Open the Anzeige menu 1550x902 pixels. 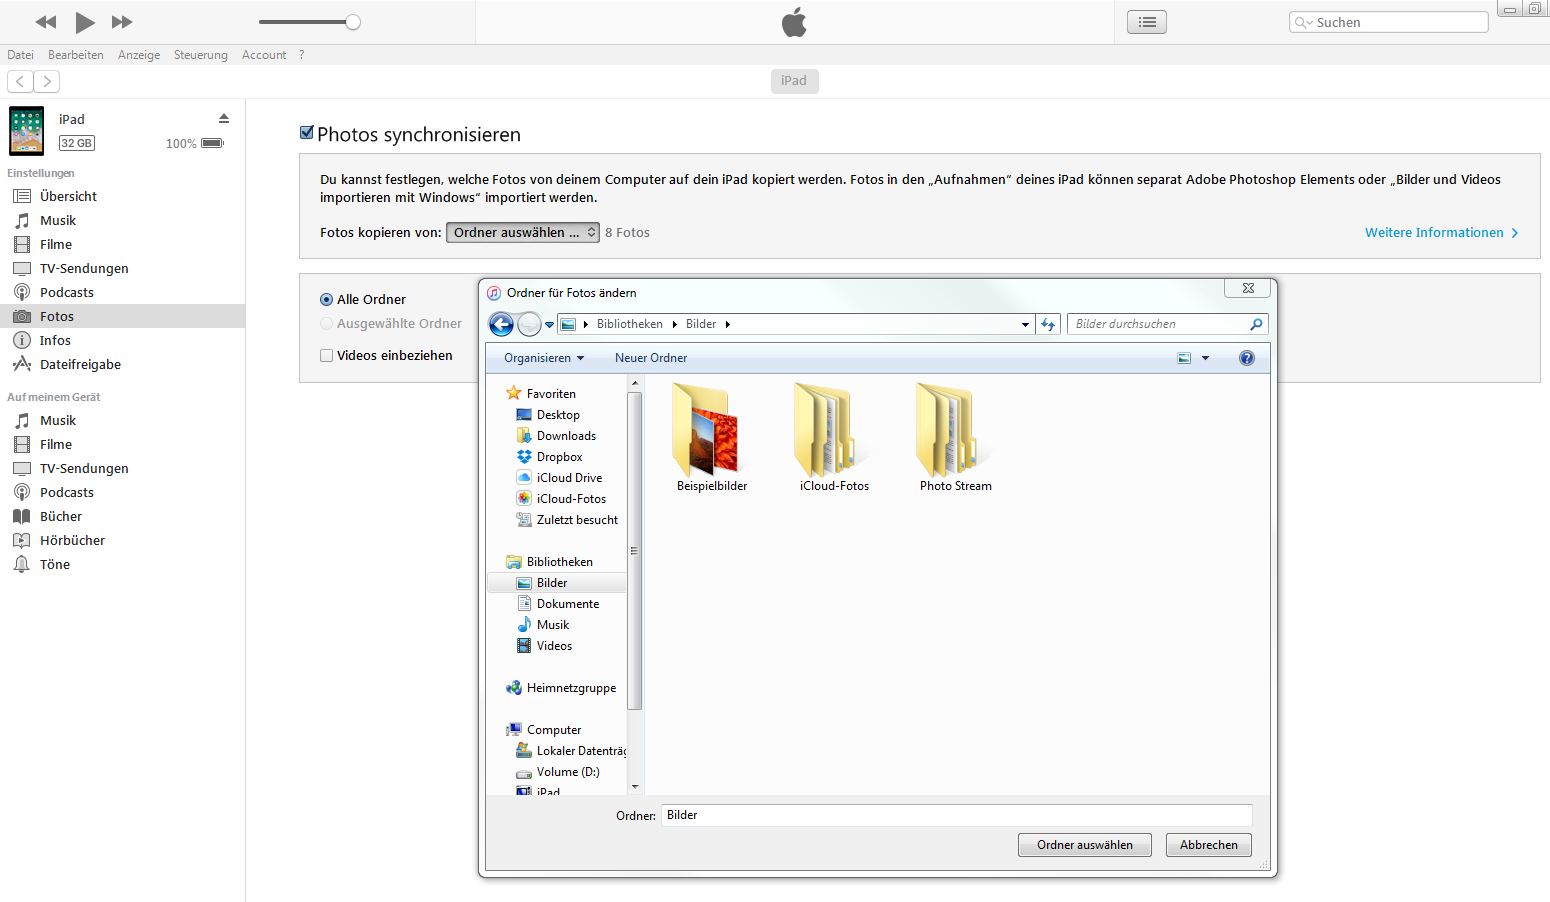139,55
